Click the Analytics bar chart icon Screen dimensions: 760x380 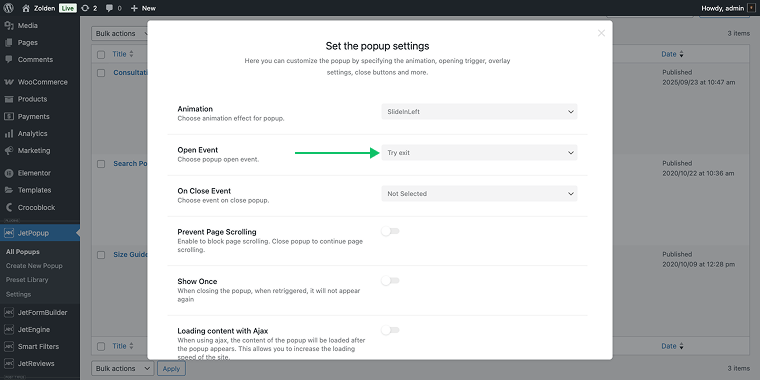(x=9, y=133)
